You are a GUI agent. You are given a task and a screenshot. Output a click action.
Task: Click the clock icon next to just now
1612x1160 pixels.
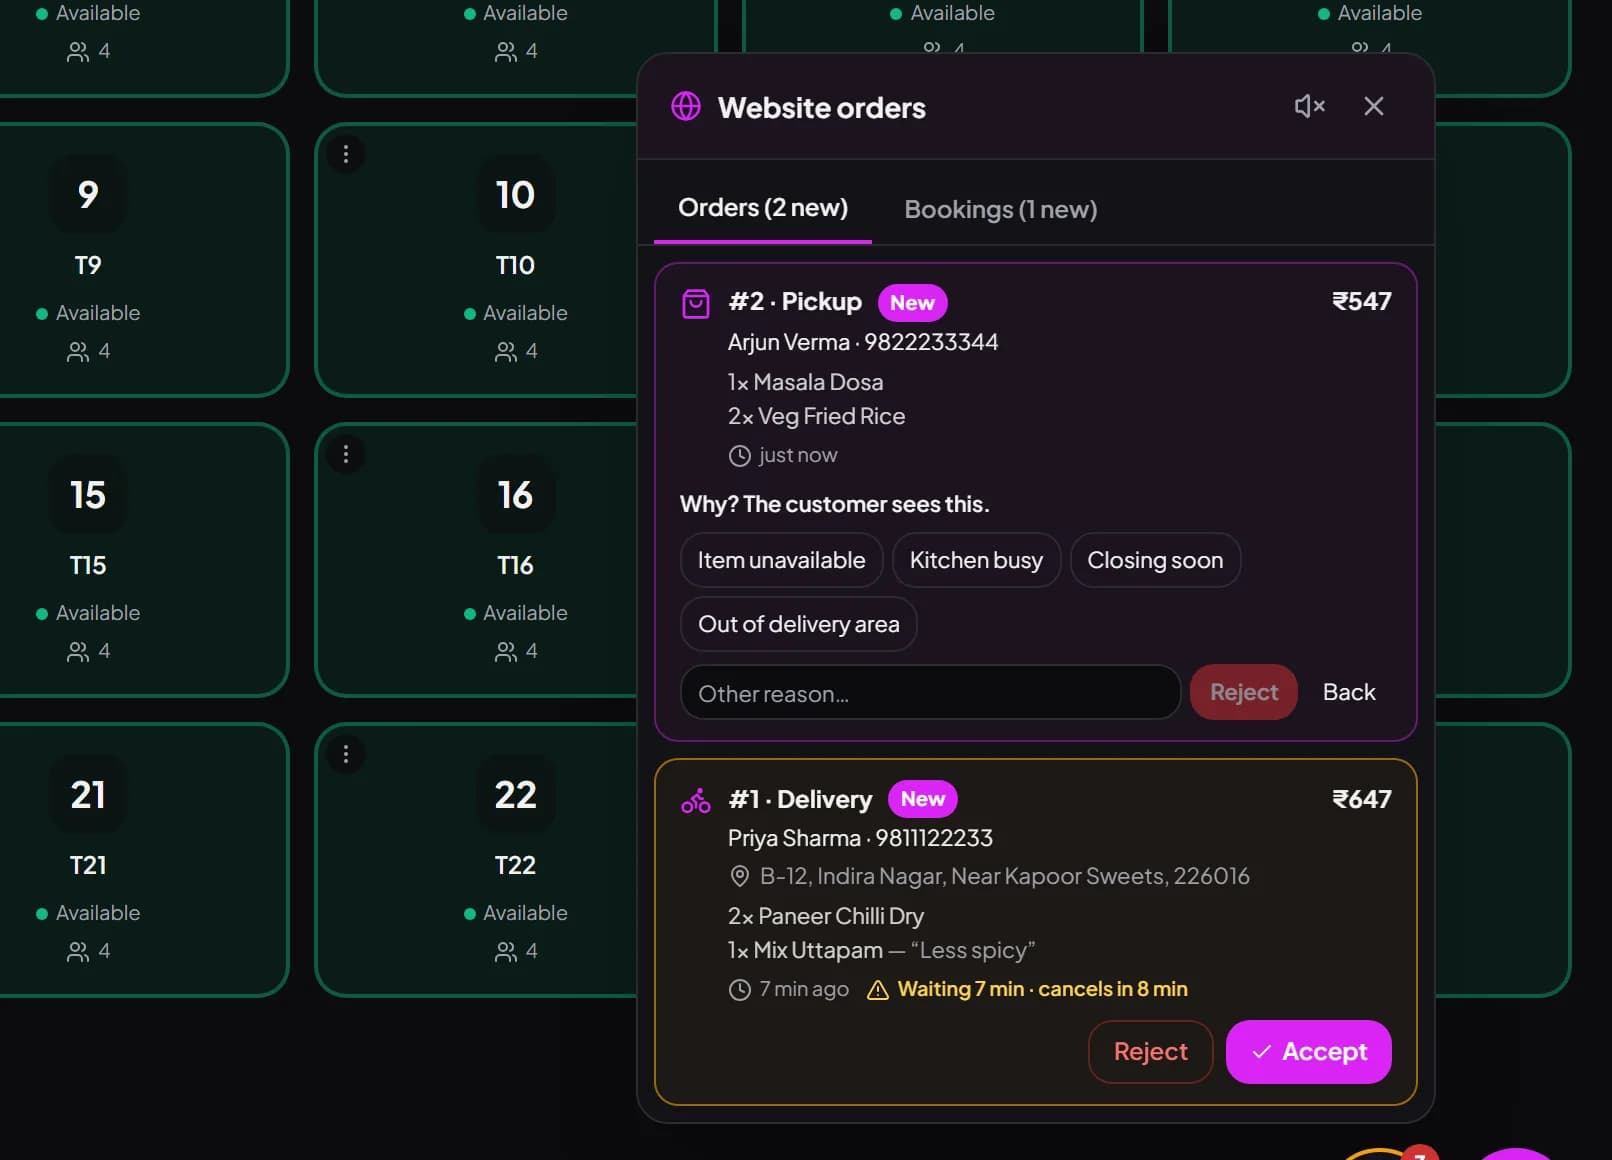739,456
